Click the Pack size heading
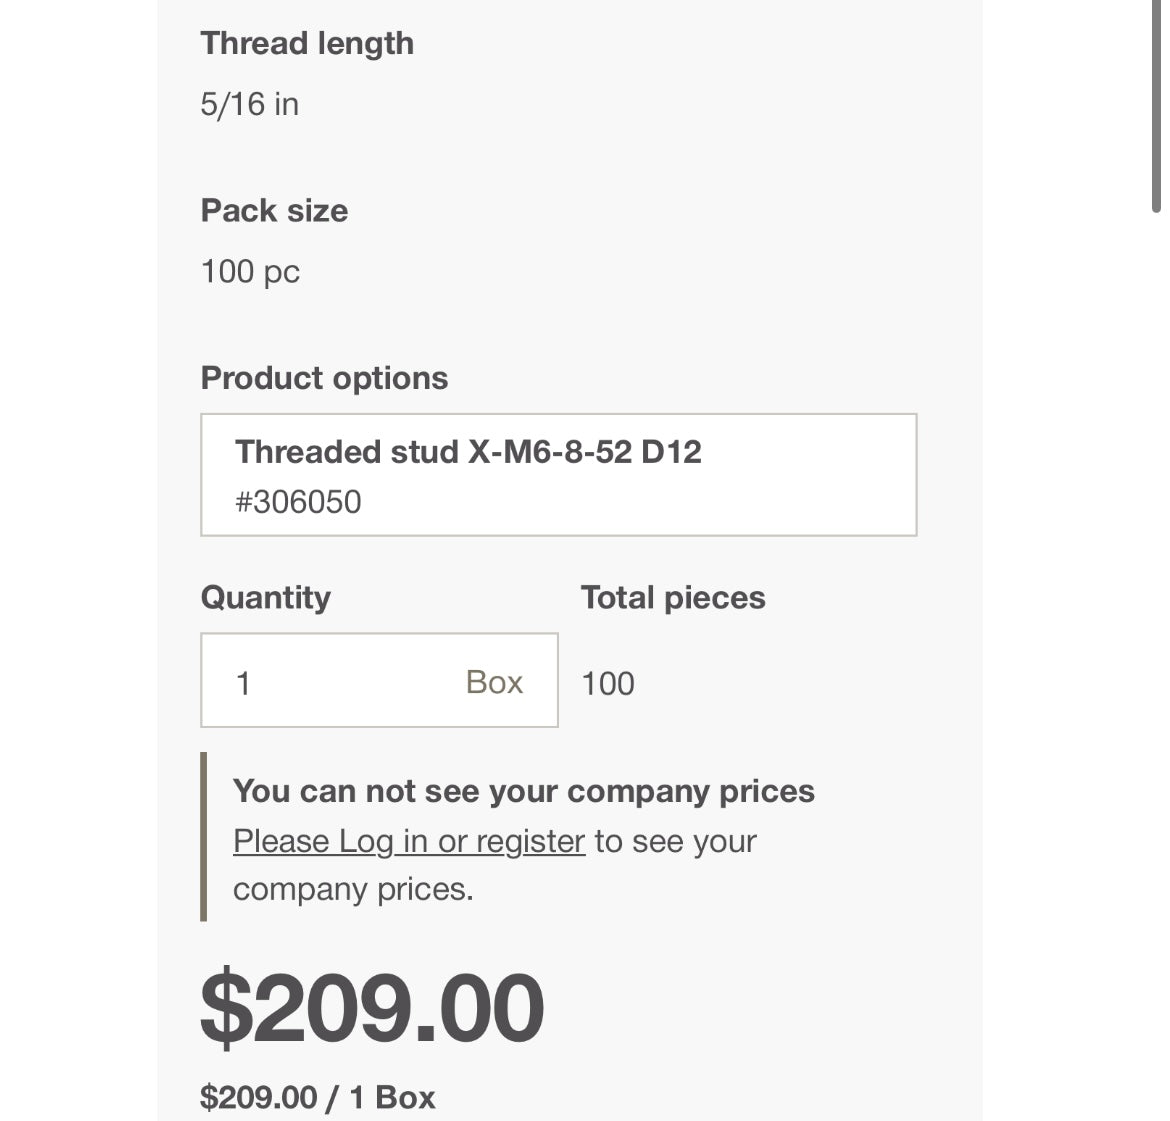 click(274, 210)
